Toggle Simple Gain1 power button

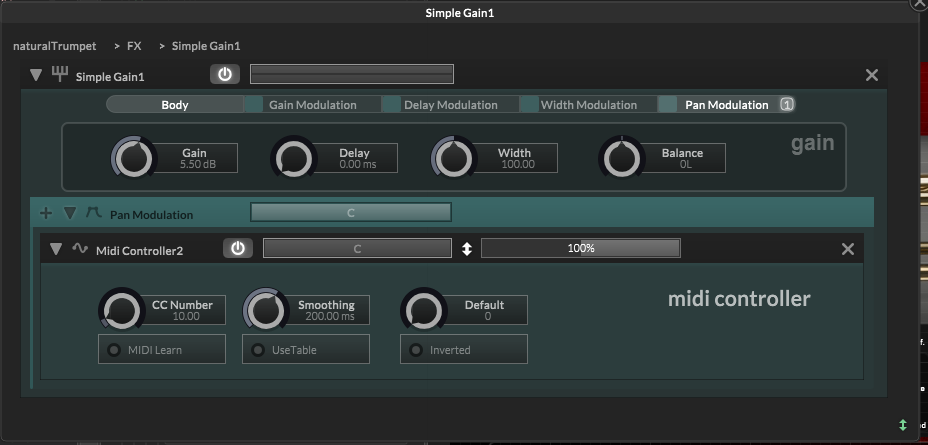225,75
